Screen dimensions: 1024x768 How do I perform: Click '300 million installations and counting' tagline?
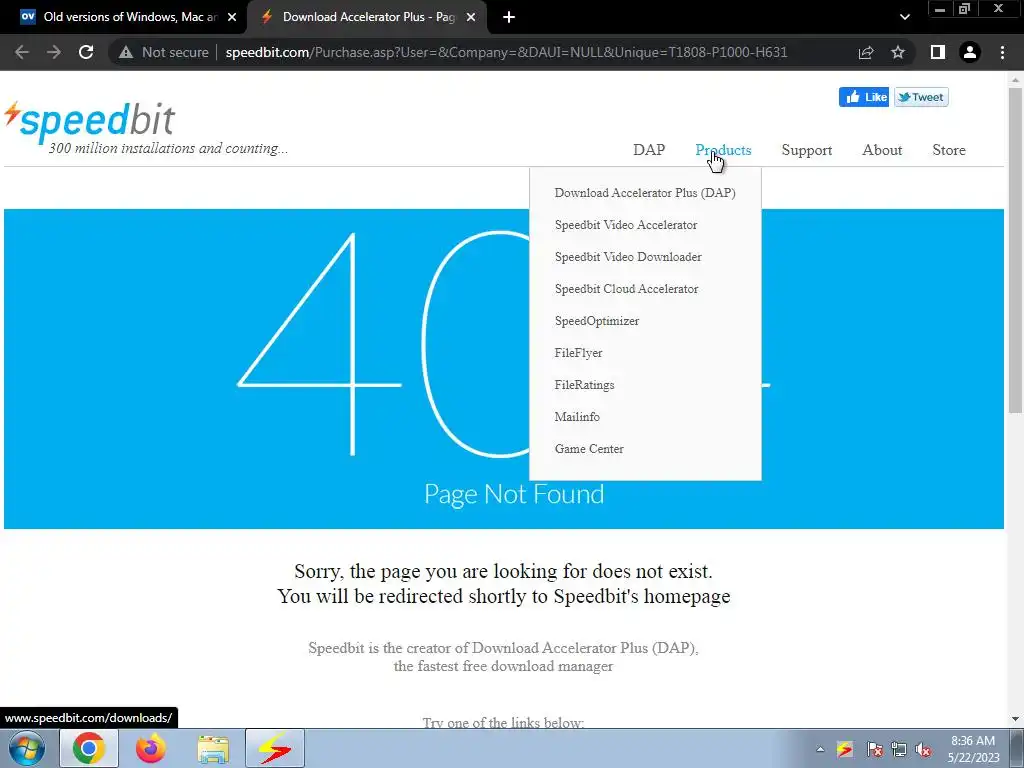[x=168, y=148]
